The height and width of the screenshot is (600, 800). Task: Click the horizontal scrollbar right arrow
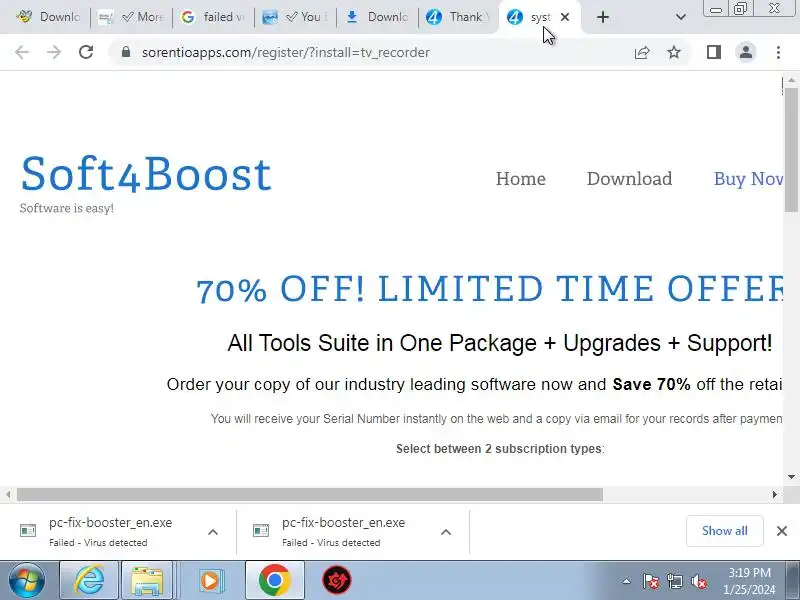[x=774, y=494]
